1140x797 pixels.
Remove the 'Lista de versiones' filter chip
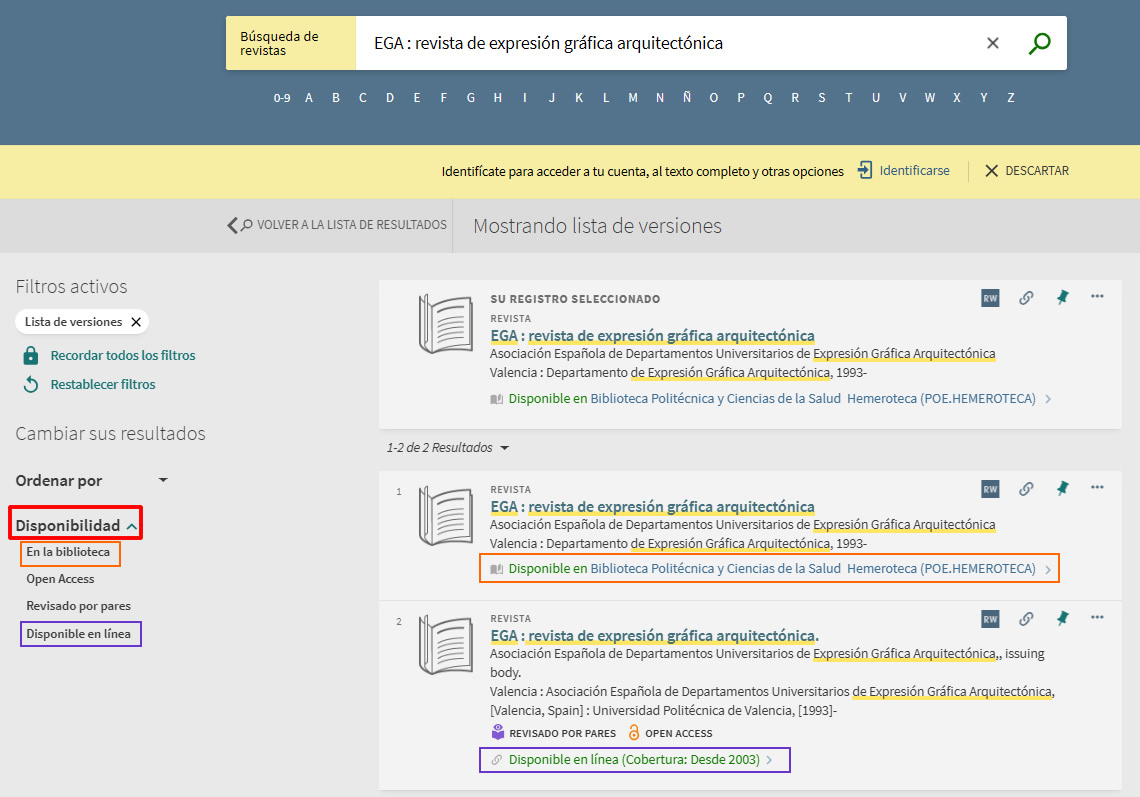[136, 322]
